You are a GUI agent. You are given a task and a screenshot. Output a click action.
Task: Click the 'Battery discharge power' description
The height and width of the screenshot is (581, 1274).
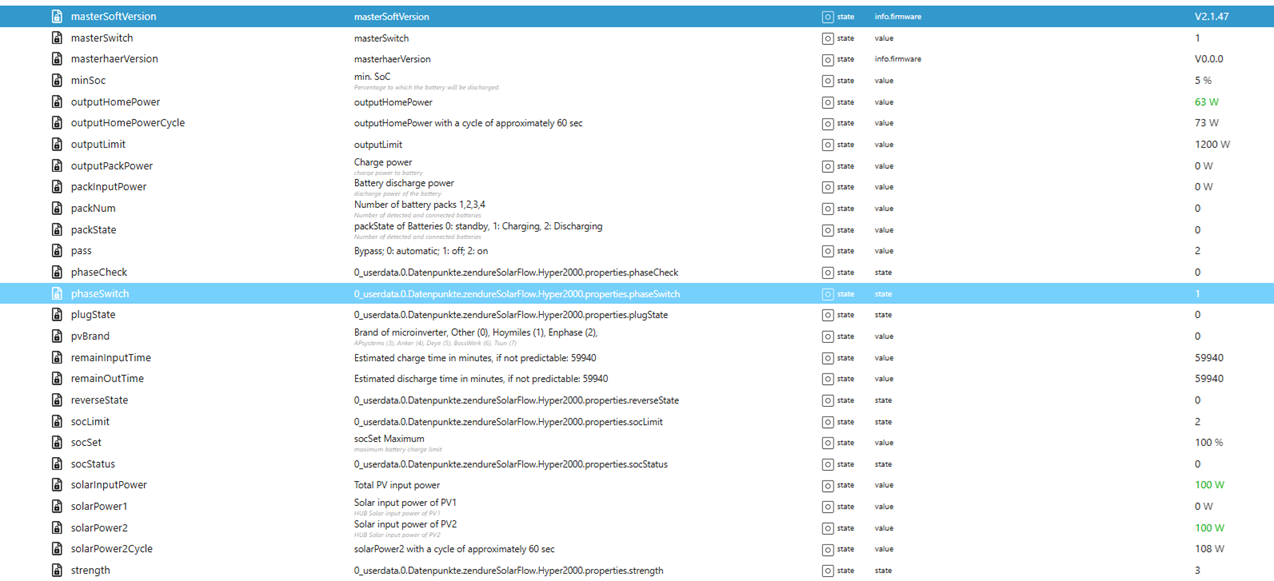(x=404, y=183)
